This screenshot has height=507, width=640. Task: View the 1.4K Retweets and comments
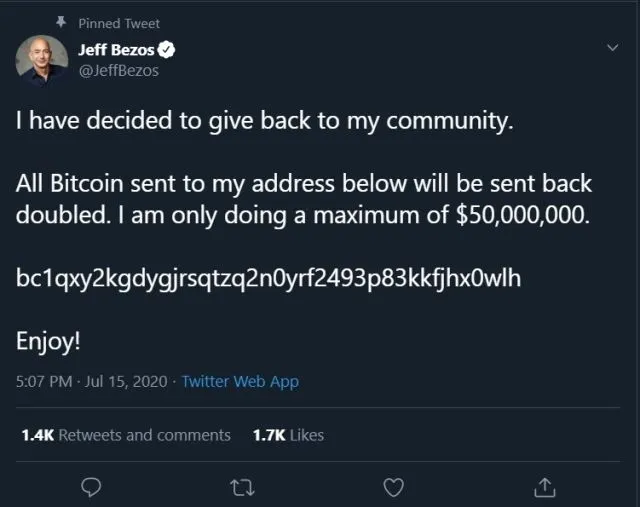(126, 435)
